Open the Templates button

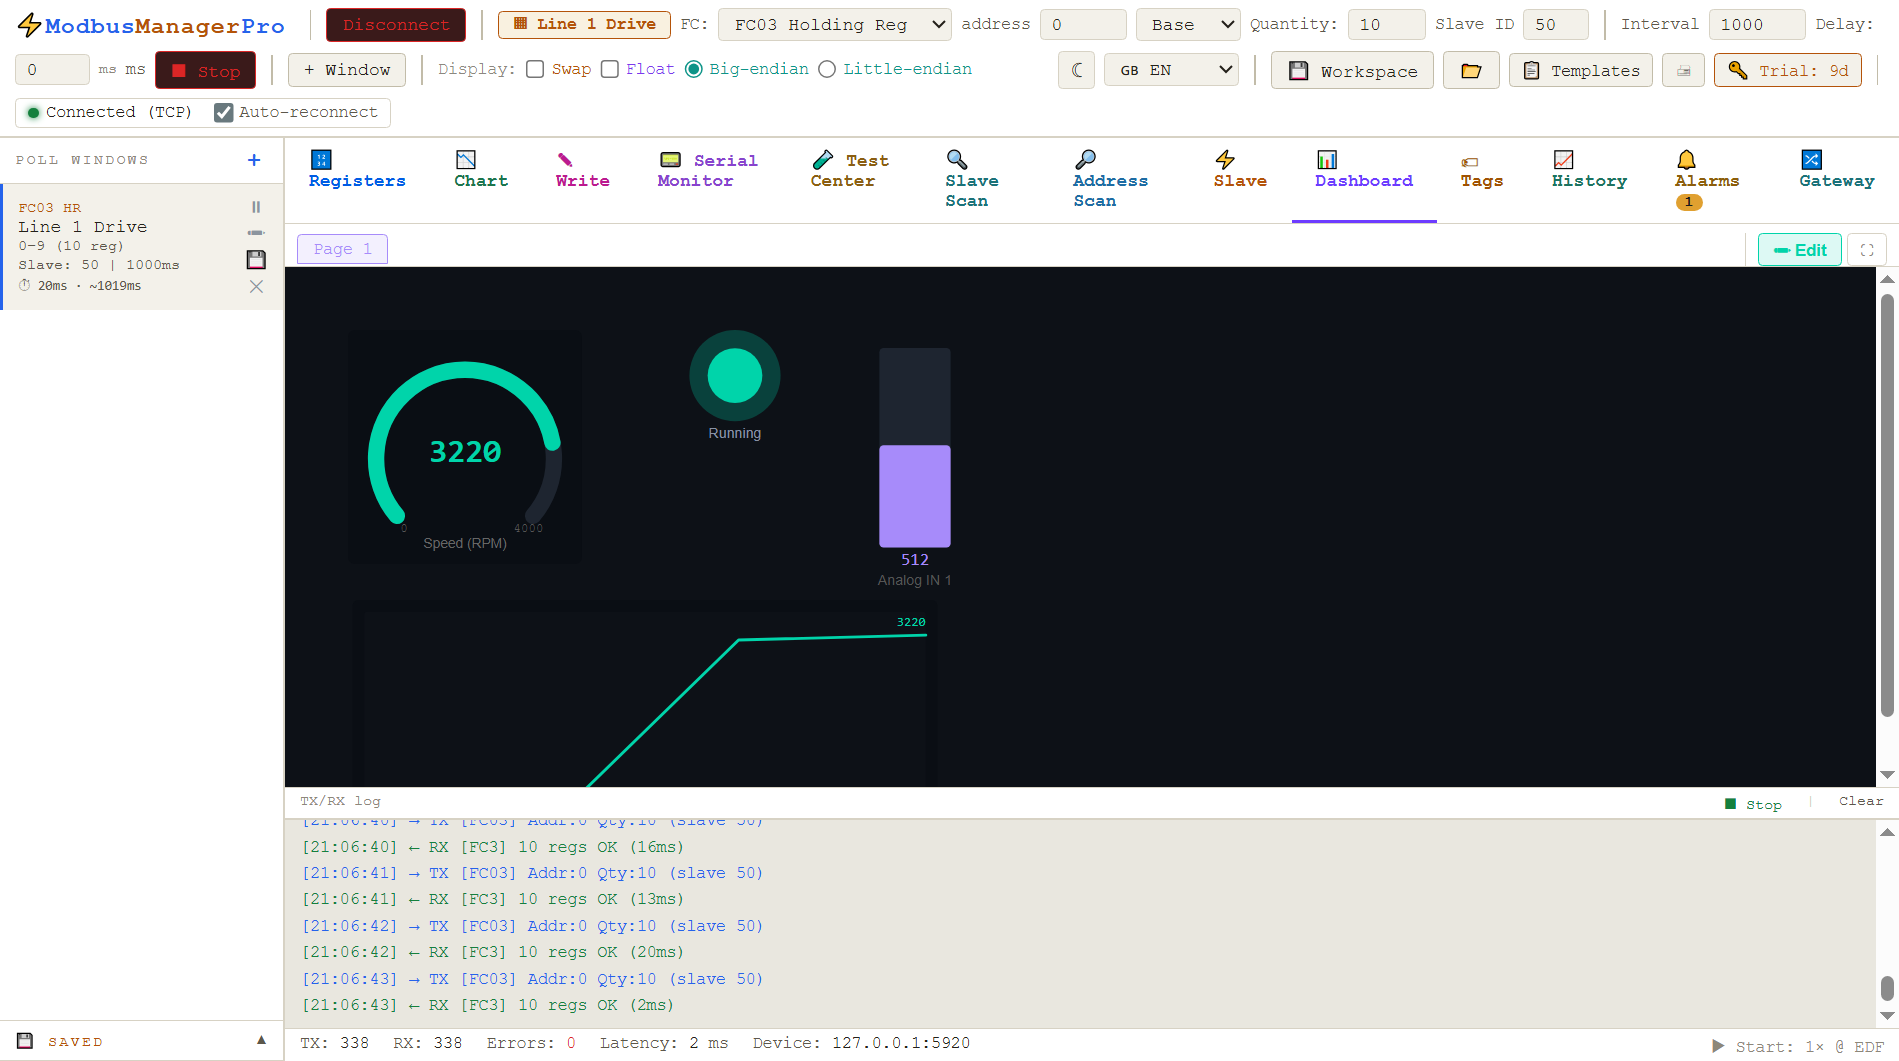click(x=1581, y=70)
